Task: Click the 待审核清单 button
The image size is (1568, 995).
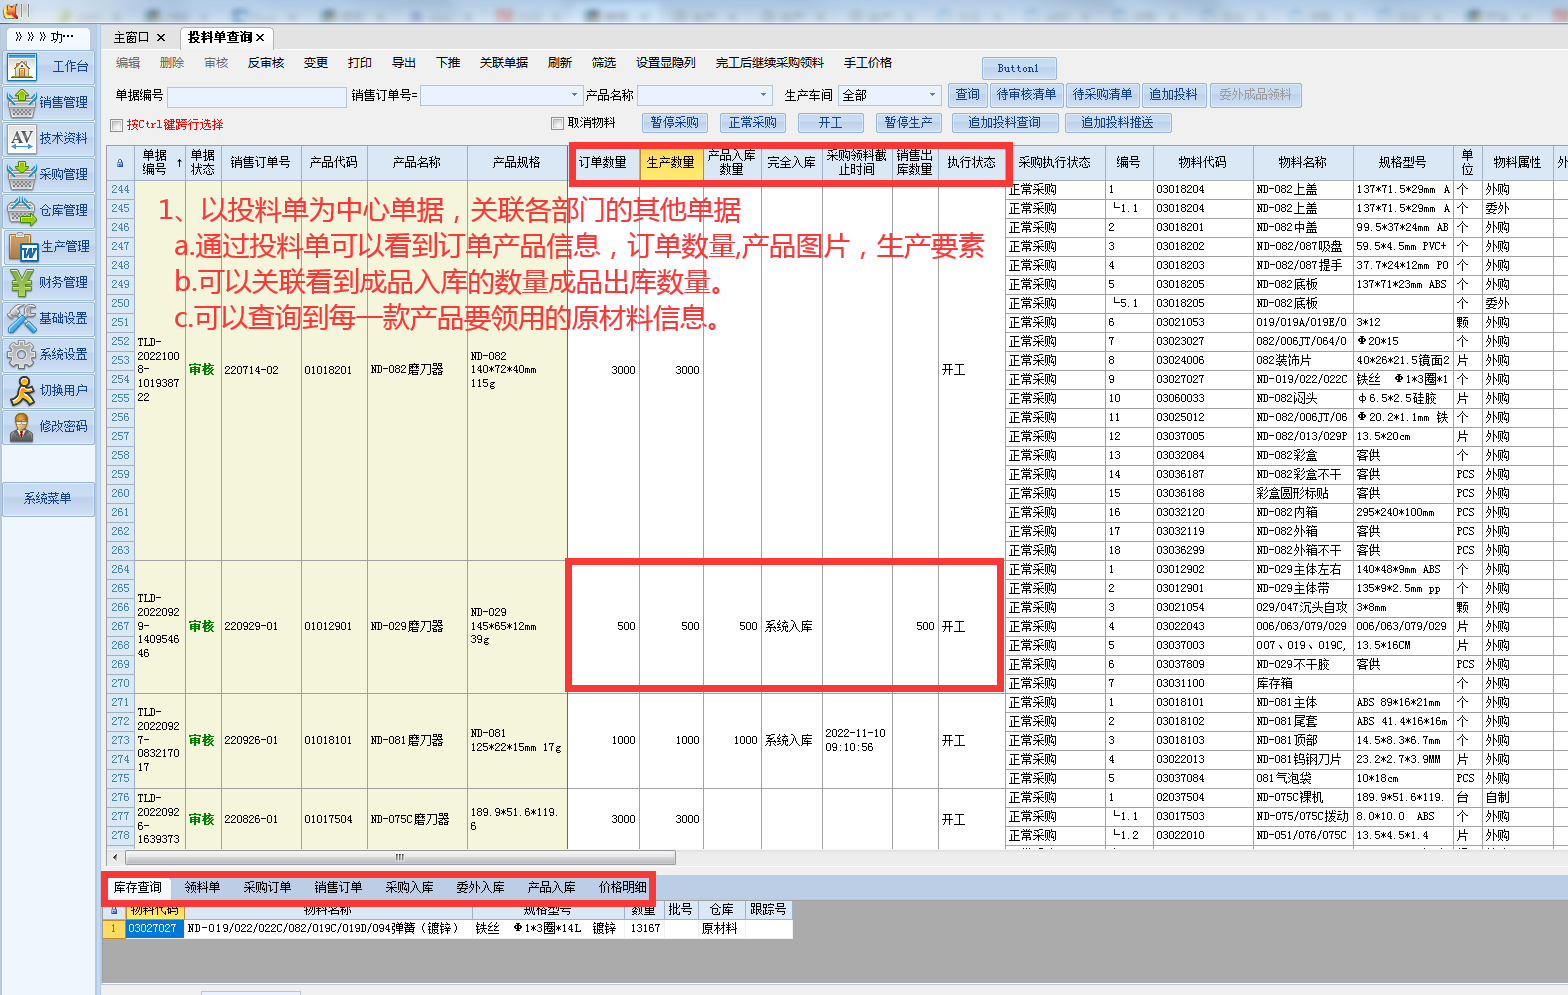Action: tap(1026, 95)
